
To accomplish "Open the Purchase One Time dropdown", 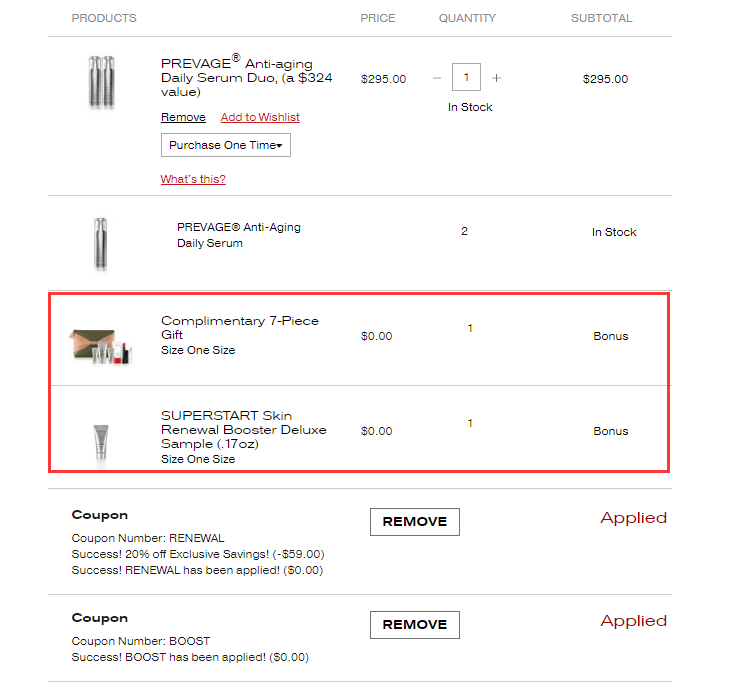I will point(226,145).
